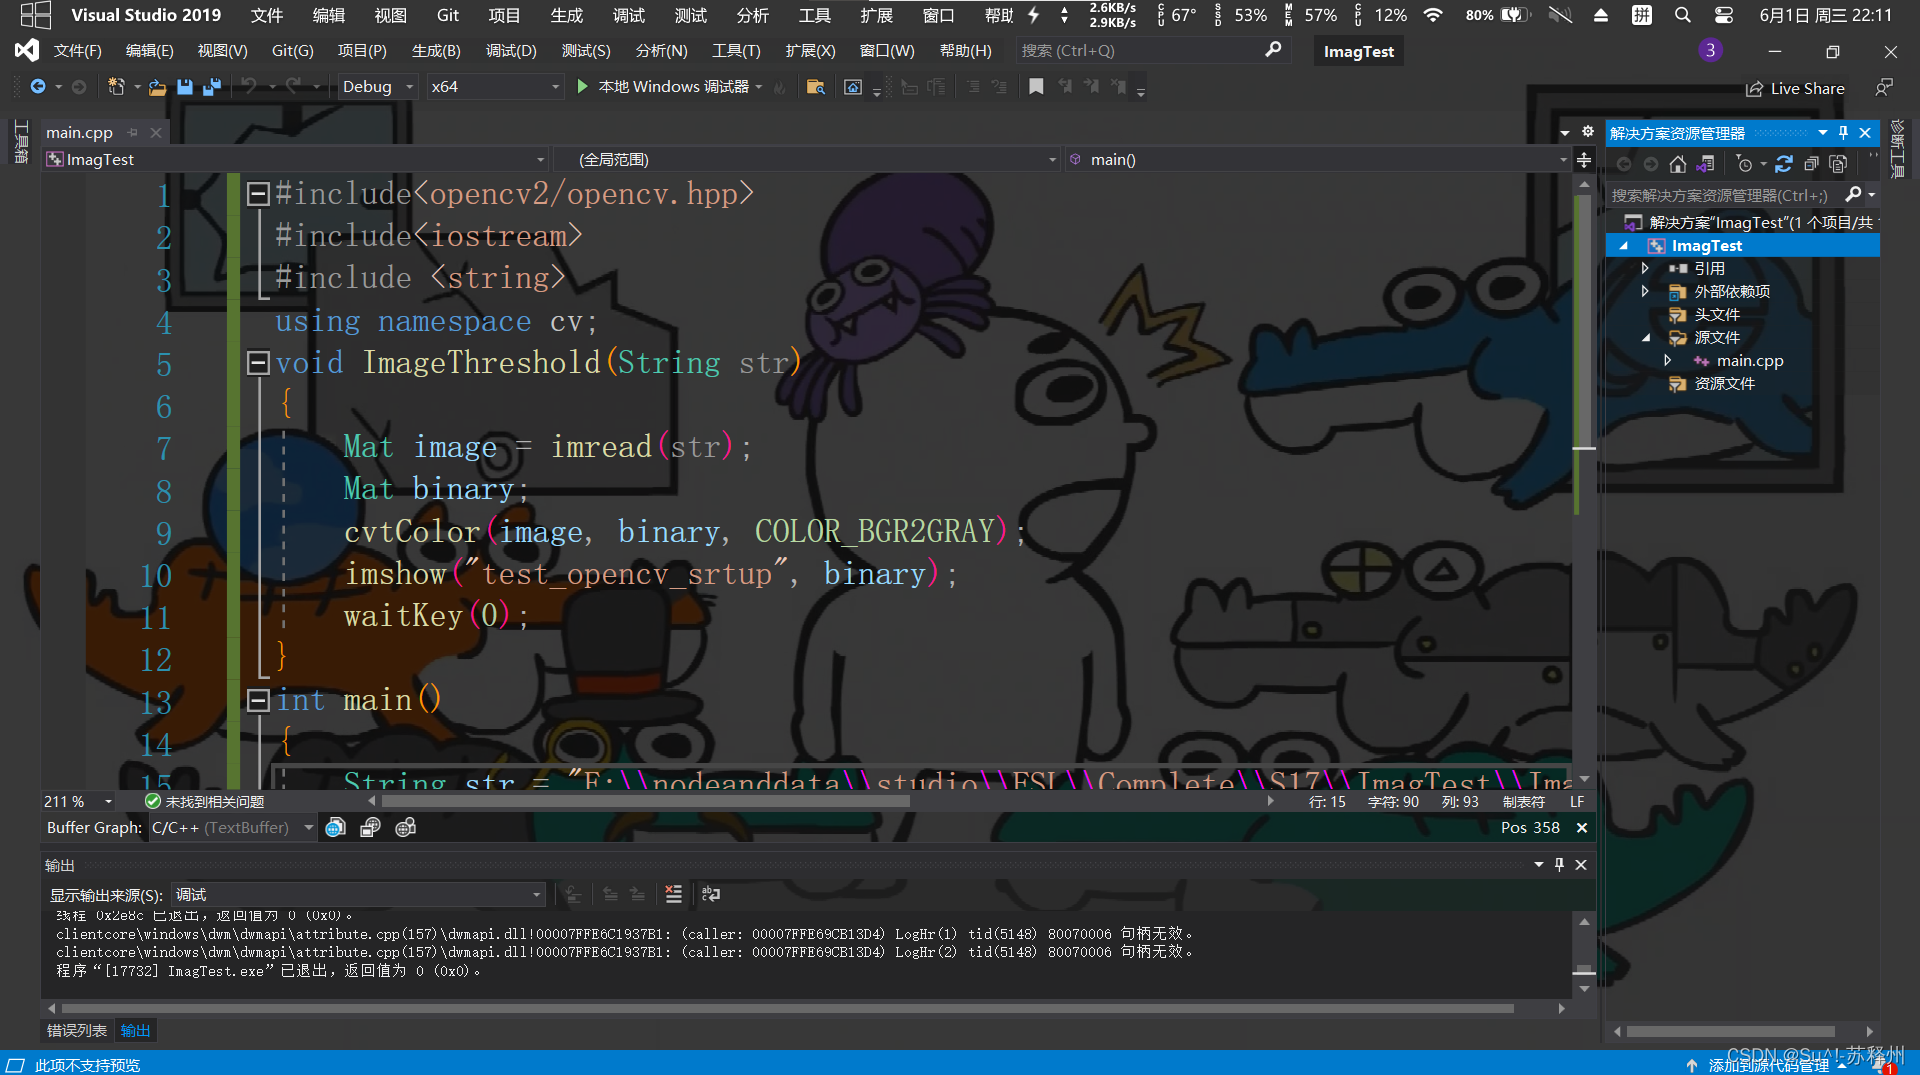Save current file with single disk icon
This screenshot has width=1920, height=1075.
[185, 87]
